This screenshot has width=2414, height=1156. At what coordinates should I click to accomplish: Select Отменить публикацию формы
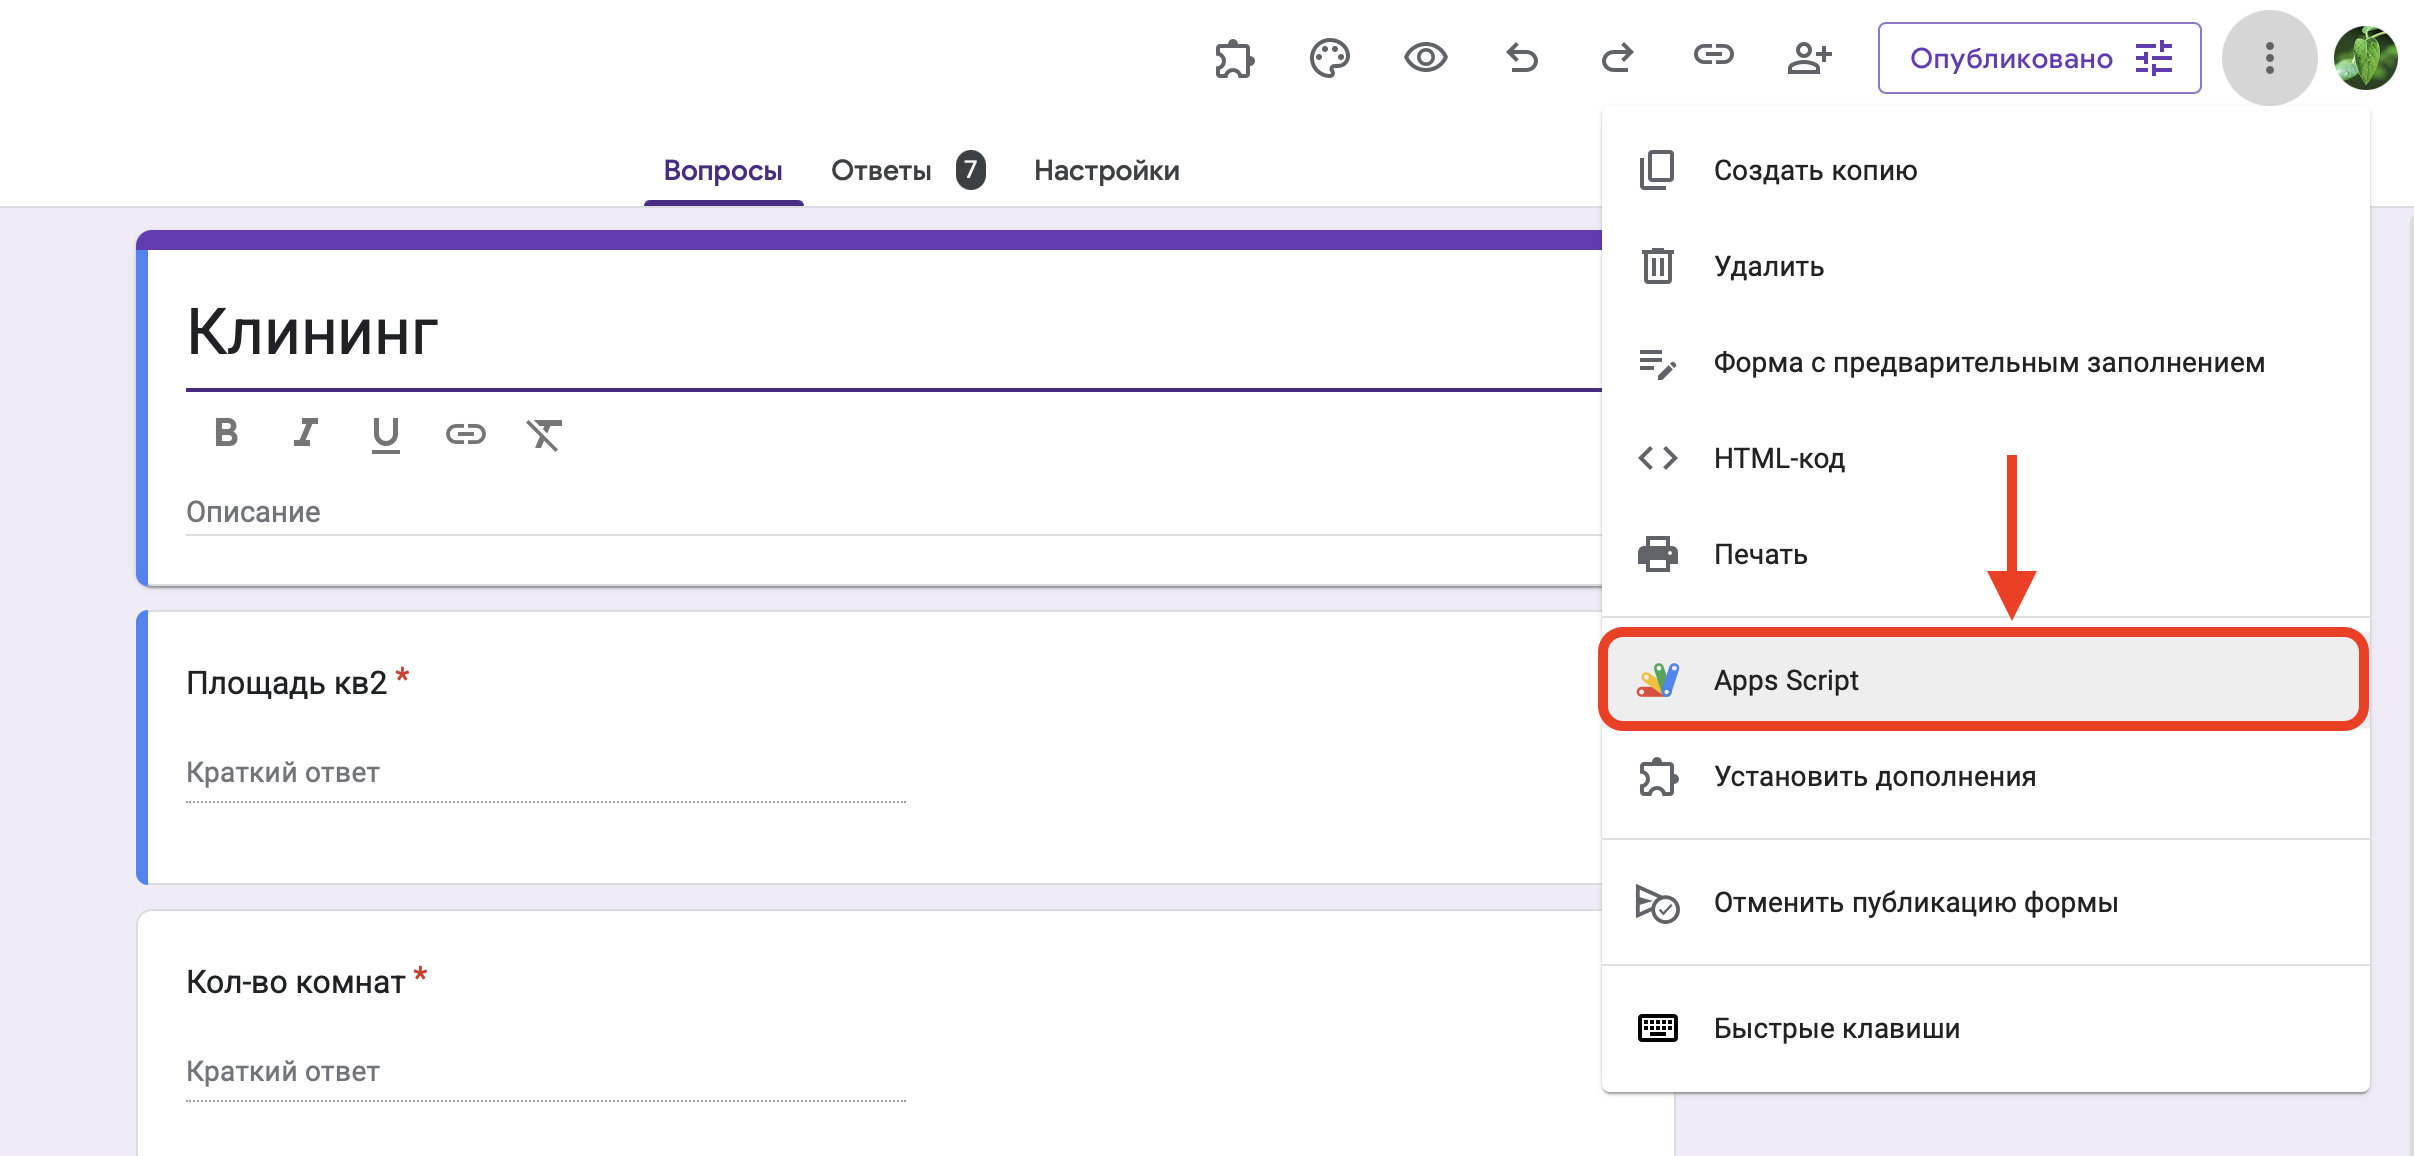pyautogui.click(x=1985, y=903)
